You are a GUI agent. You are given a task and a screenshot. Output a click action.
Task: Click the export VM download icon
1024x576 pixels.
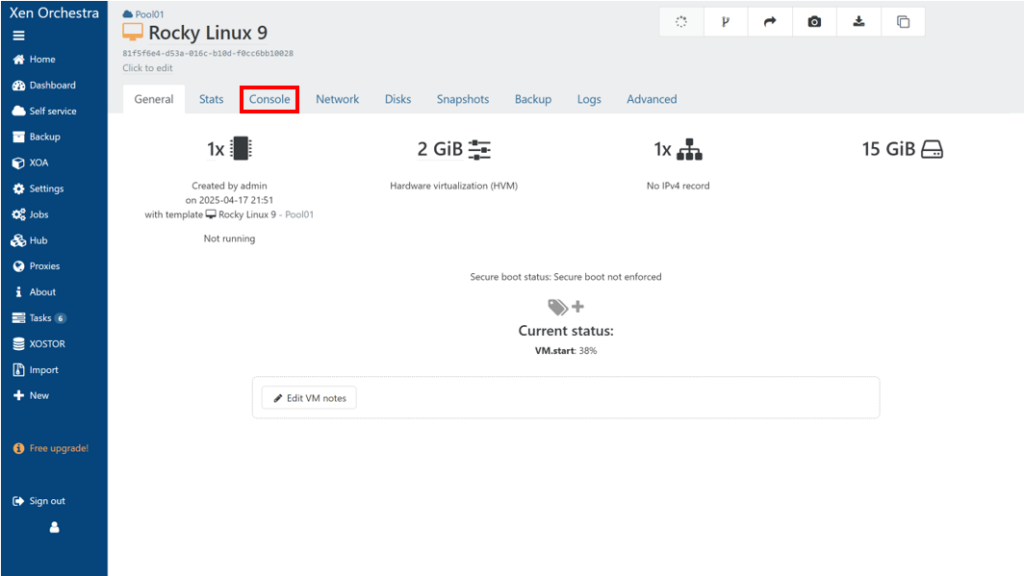click(858, 22)
